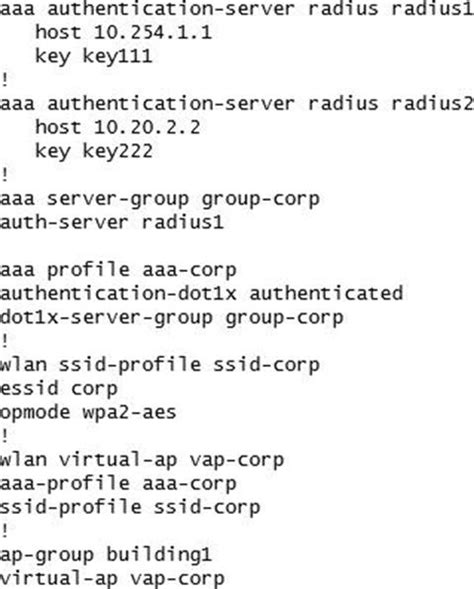This screenshot has width=474, height=589.
Task: Click authentication-dot1x authenticated line
Action: [x=201, y=293]
